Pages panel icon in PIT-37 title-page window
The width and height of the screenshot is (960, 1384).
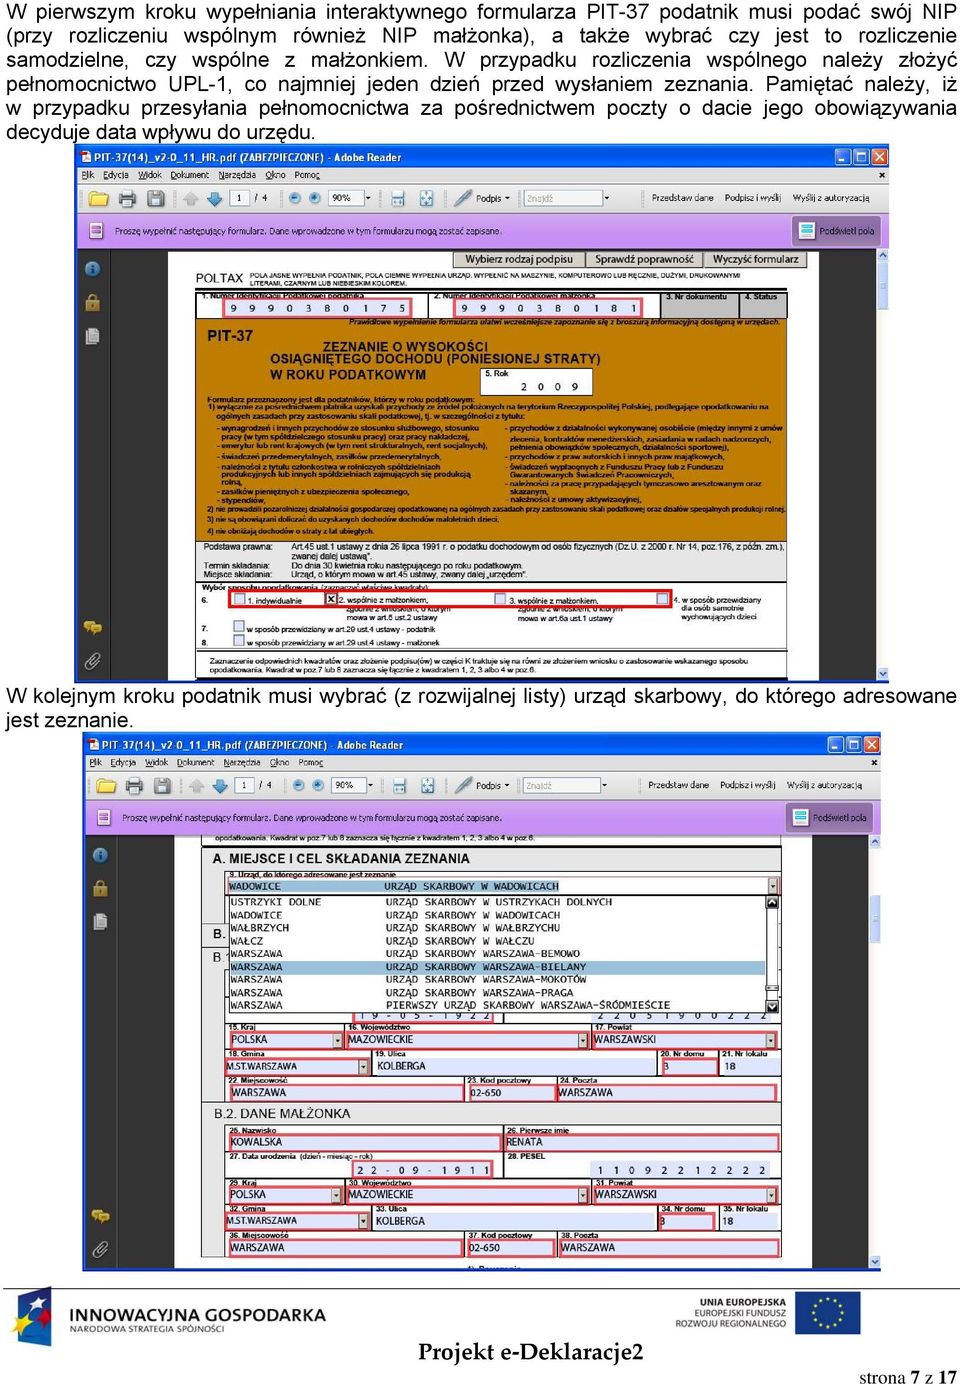(92, 336)
